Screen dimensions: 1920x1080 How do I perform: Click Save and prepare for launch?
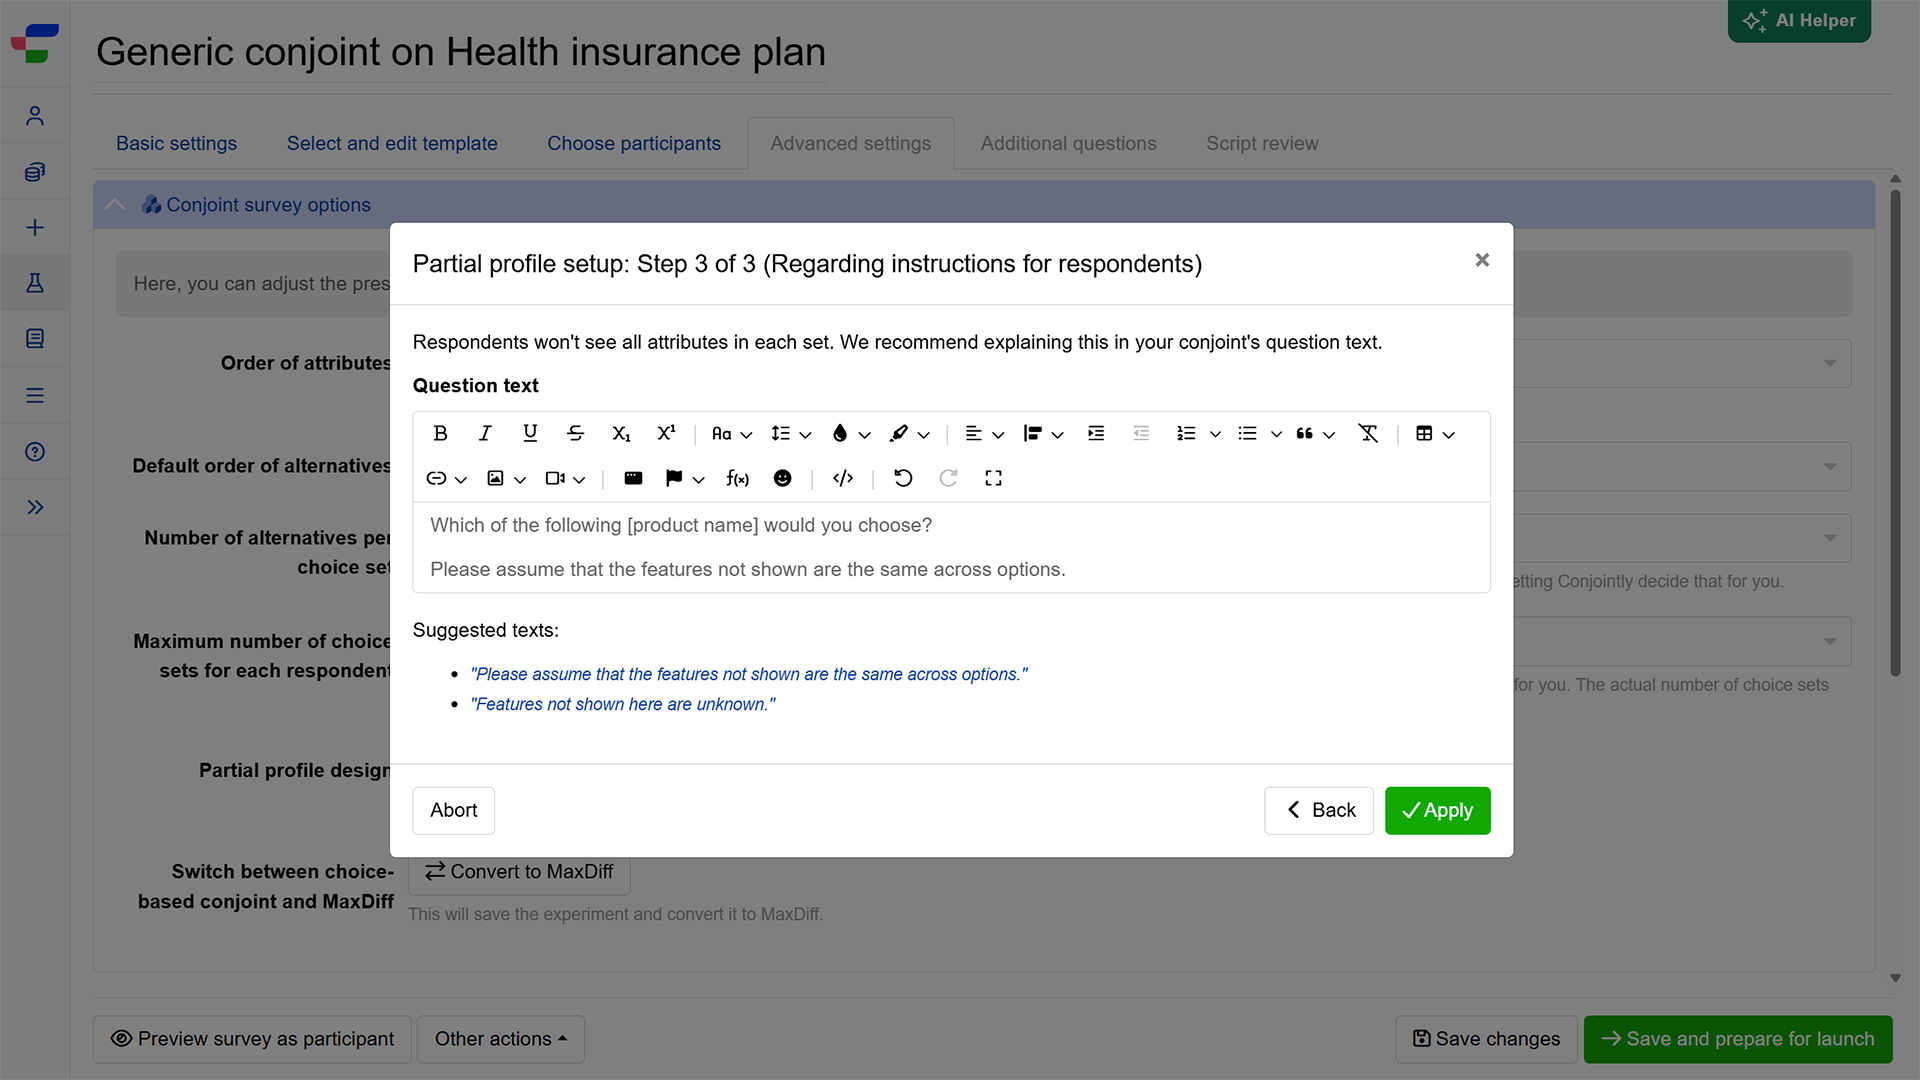point(1738,1039)
